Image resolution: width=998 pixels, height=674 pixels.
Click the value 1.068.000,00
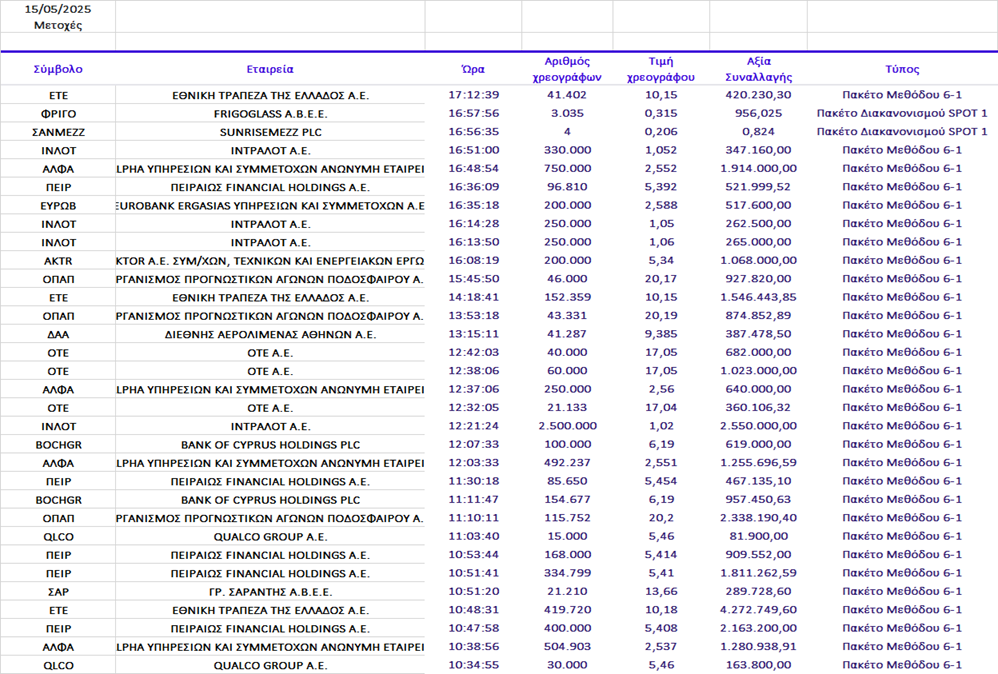pos(759,261)
